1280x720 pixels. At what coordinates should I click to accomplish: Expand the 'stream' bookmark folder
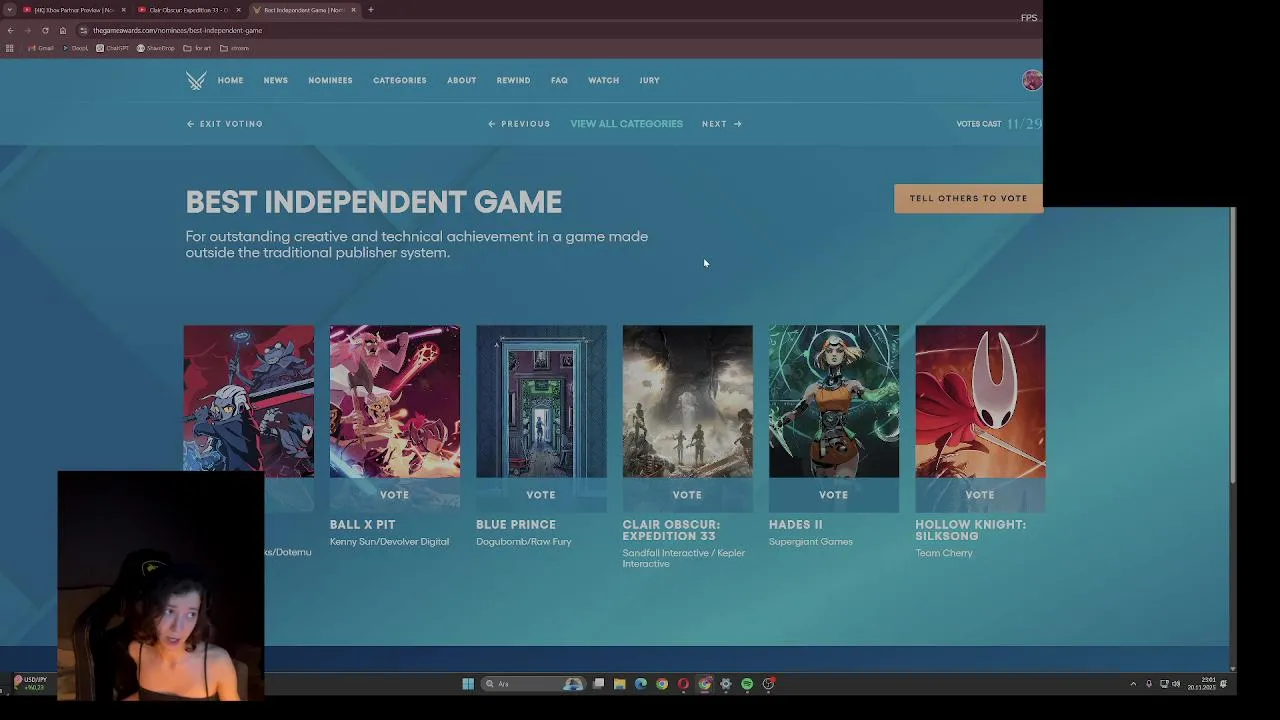[x=234, y=48]
